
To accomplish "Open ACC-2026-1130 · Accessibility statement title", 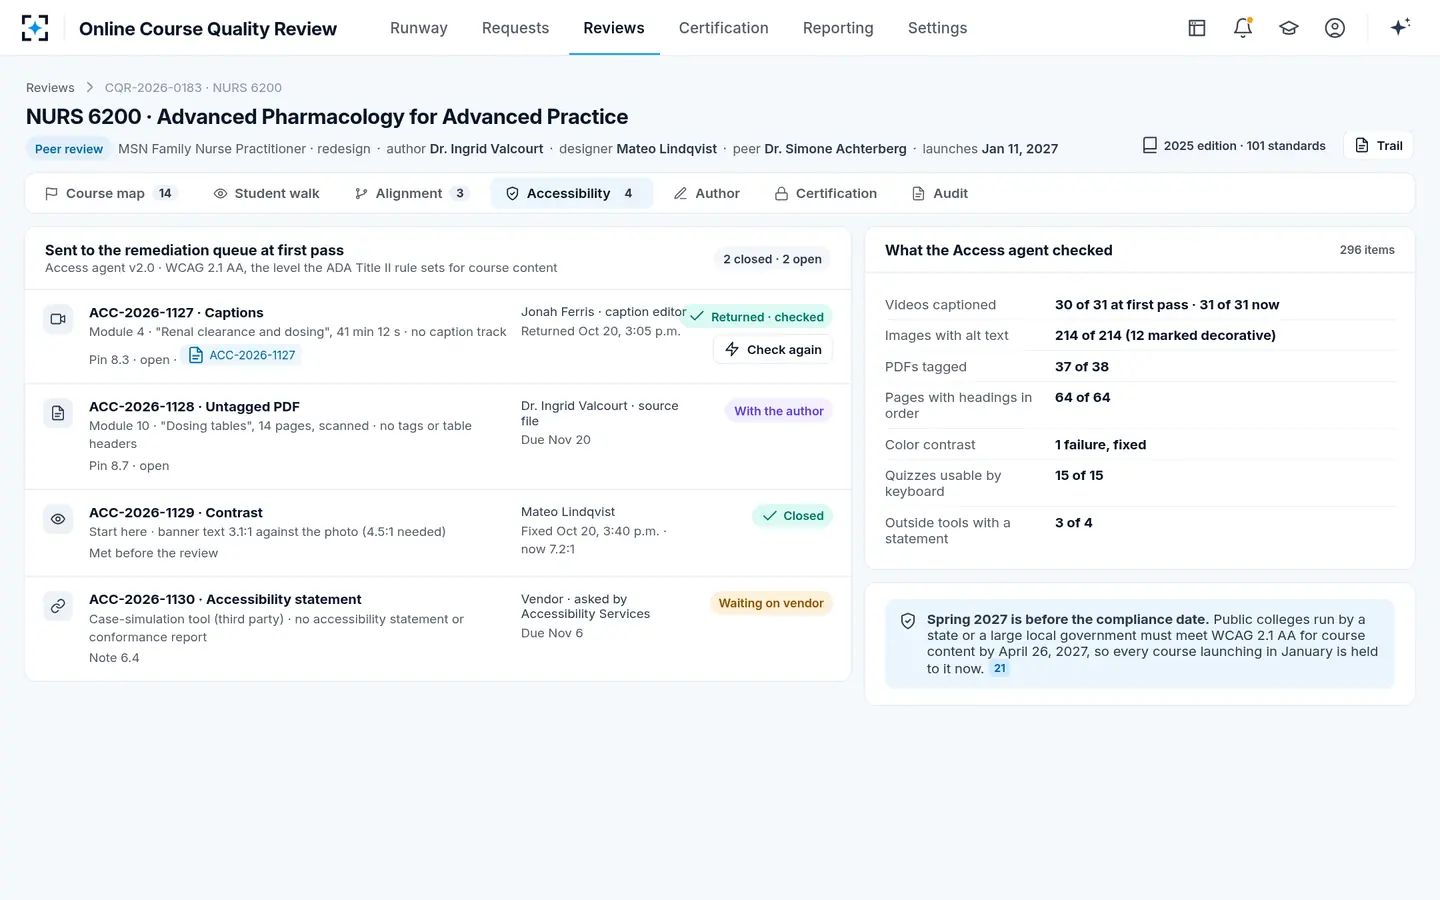I will pyautogui.click(x=225, y=600).
